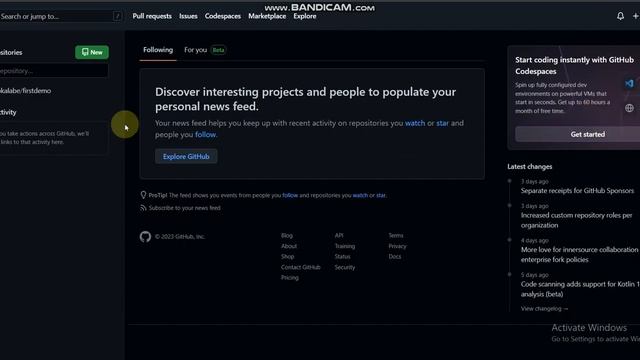Open Explore in the top navigation

[305, 16]
